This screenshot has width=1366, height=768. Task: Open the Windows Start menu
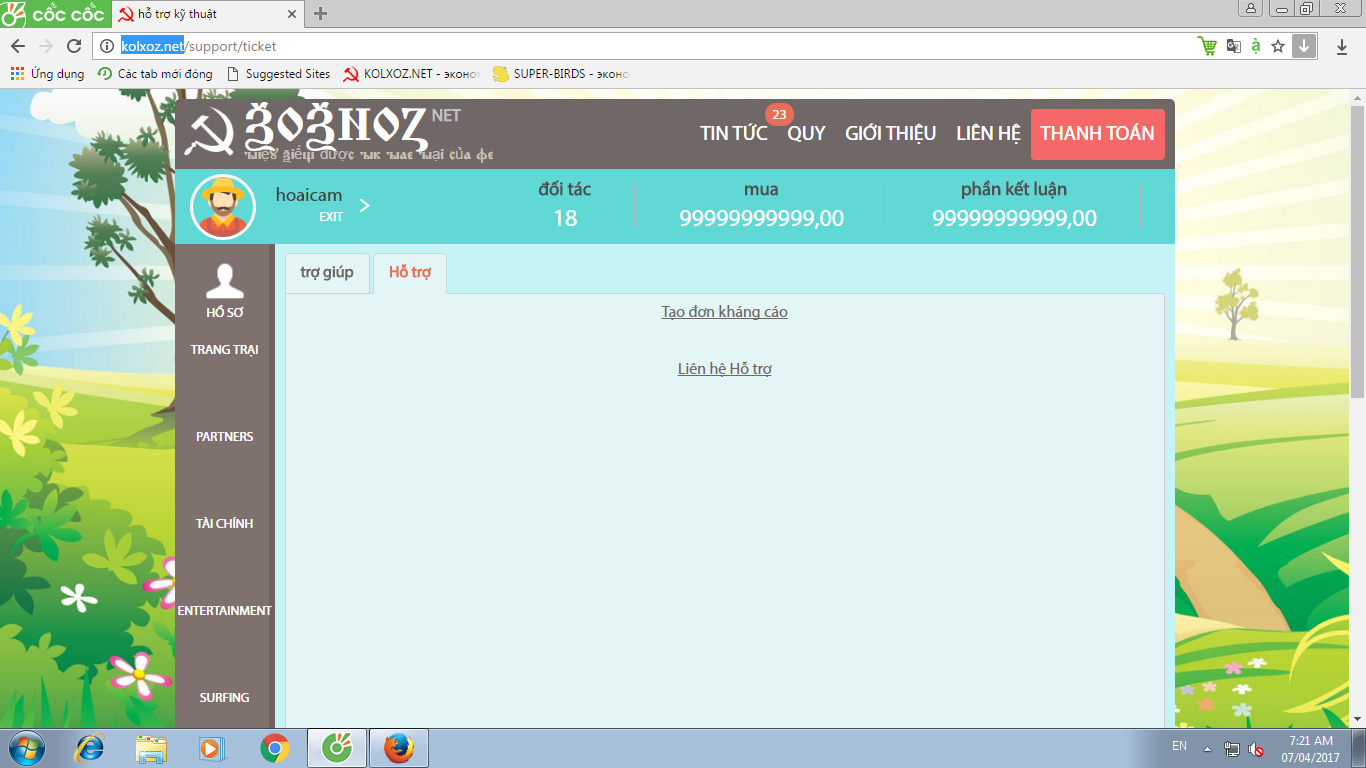(25, 748)
